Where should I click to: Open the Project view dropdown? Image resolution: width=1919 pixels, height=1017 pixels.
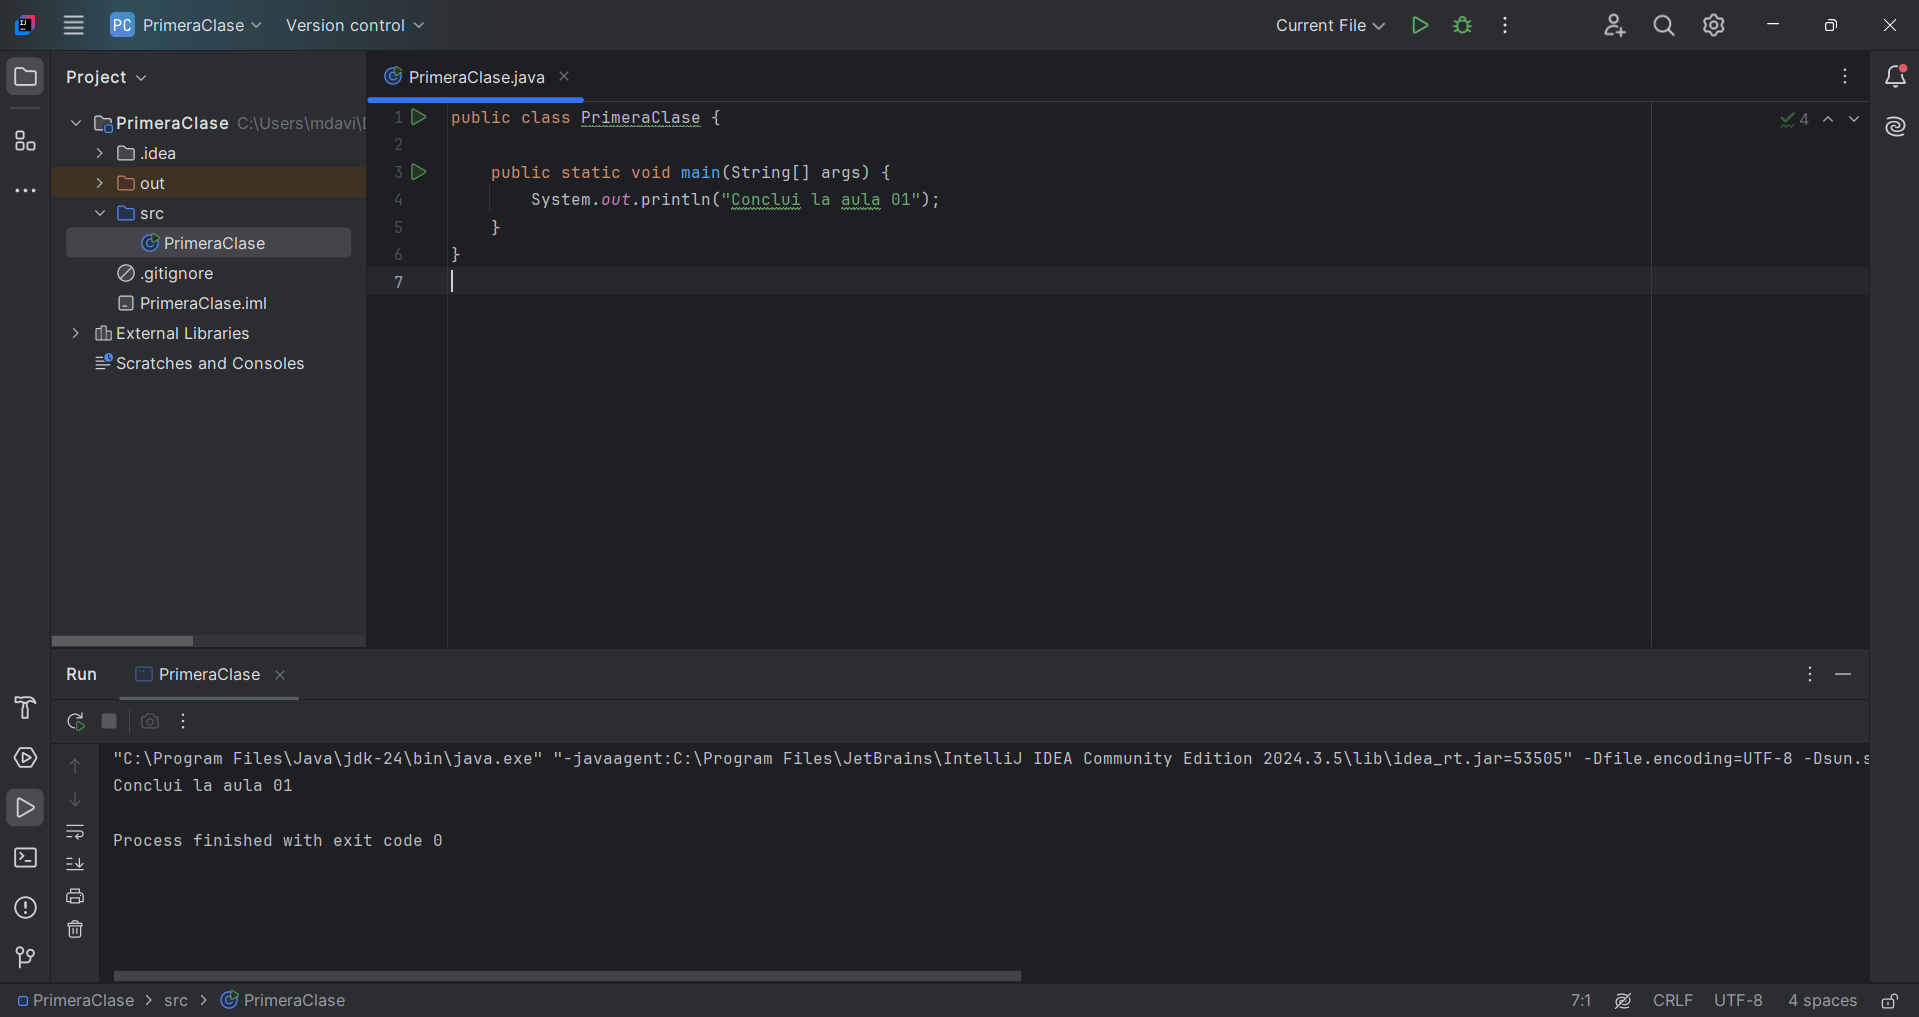106,77
